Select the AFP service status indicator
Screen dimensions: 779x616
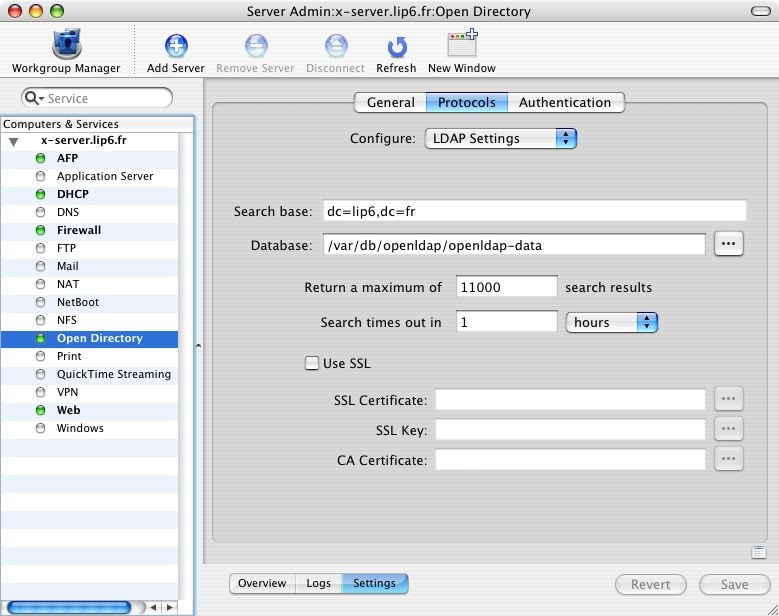tap(41, 158)
